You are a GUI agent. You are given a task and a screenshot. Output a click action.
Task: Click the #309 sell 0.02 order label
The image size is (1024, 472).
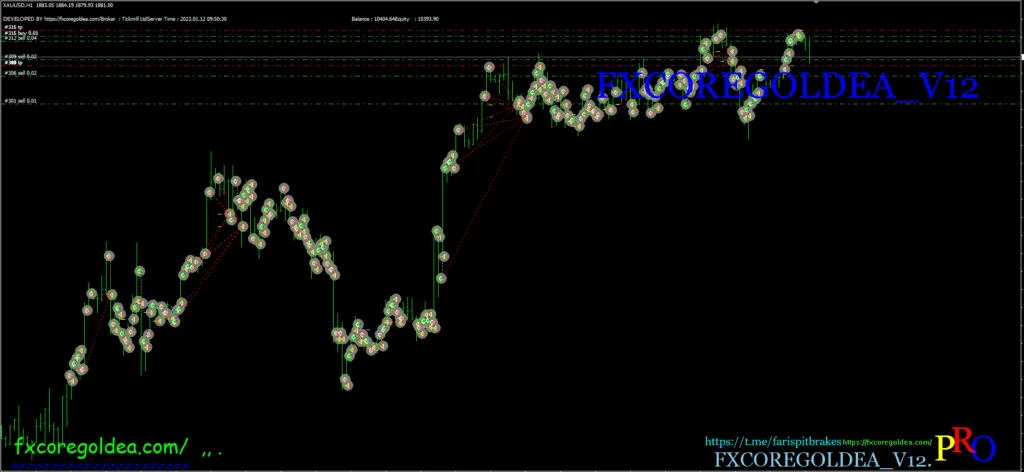point(21,57)
